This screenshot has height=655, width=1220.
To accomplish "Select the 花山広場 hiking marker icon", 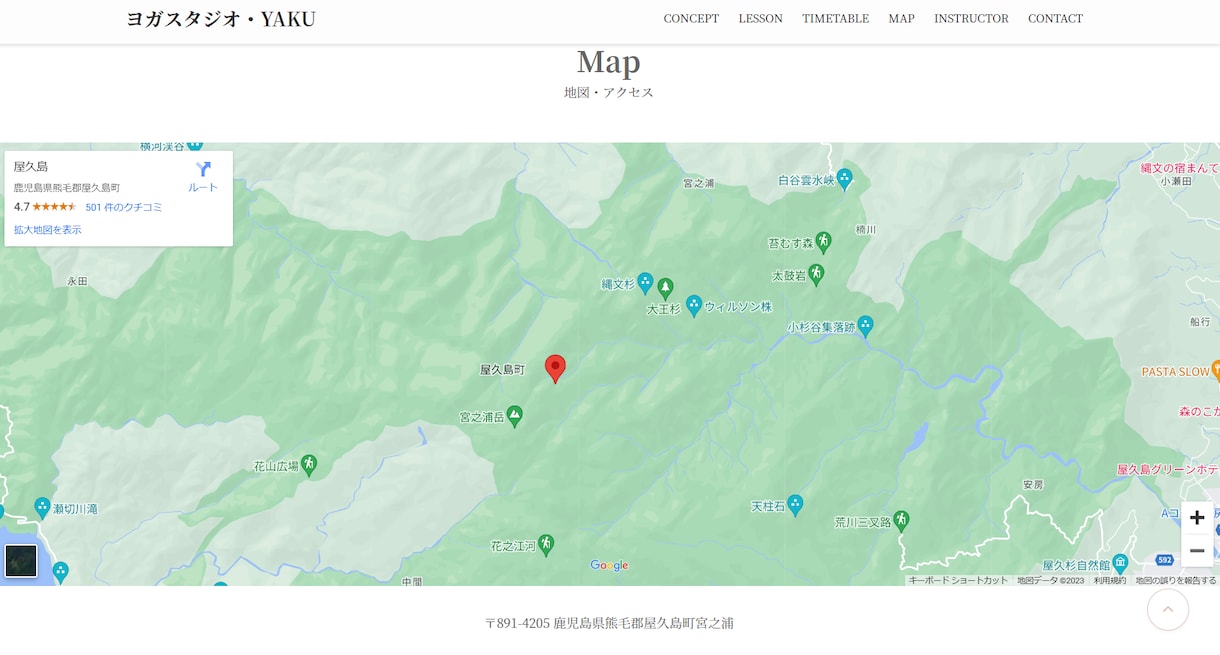I will click(x=309, y=464).
